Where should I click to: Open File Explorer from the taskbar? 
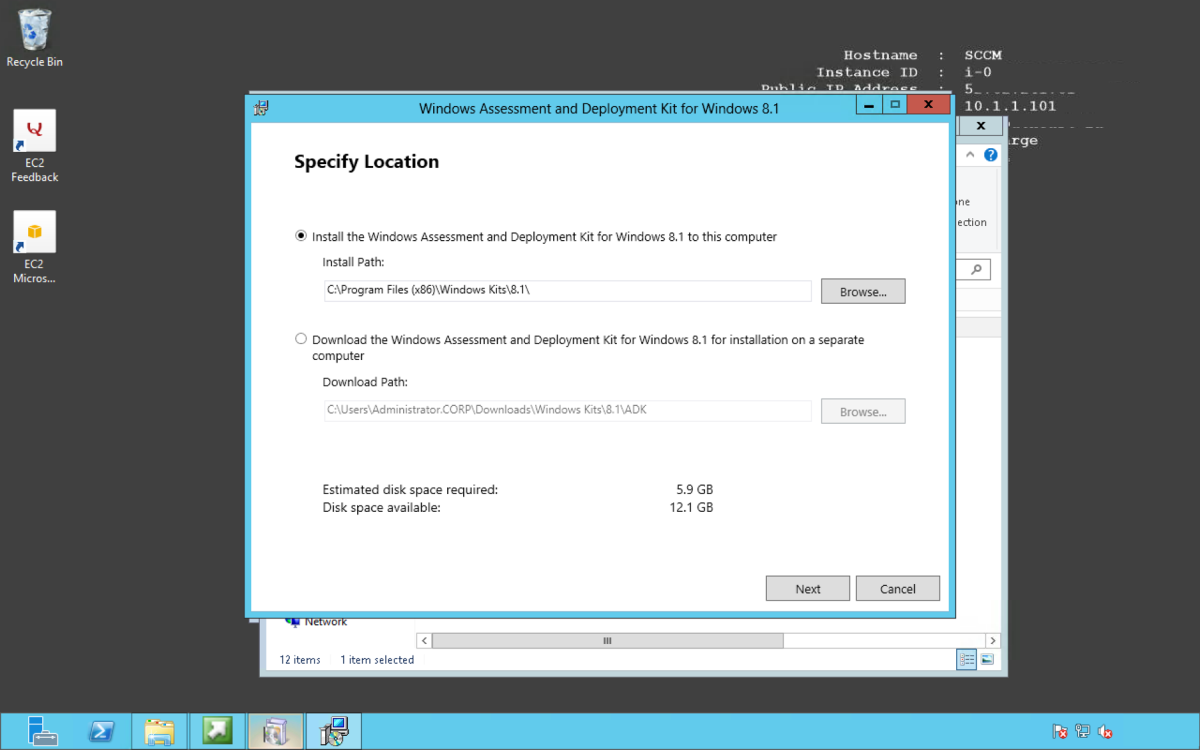[159, 731]
